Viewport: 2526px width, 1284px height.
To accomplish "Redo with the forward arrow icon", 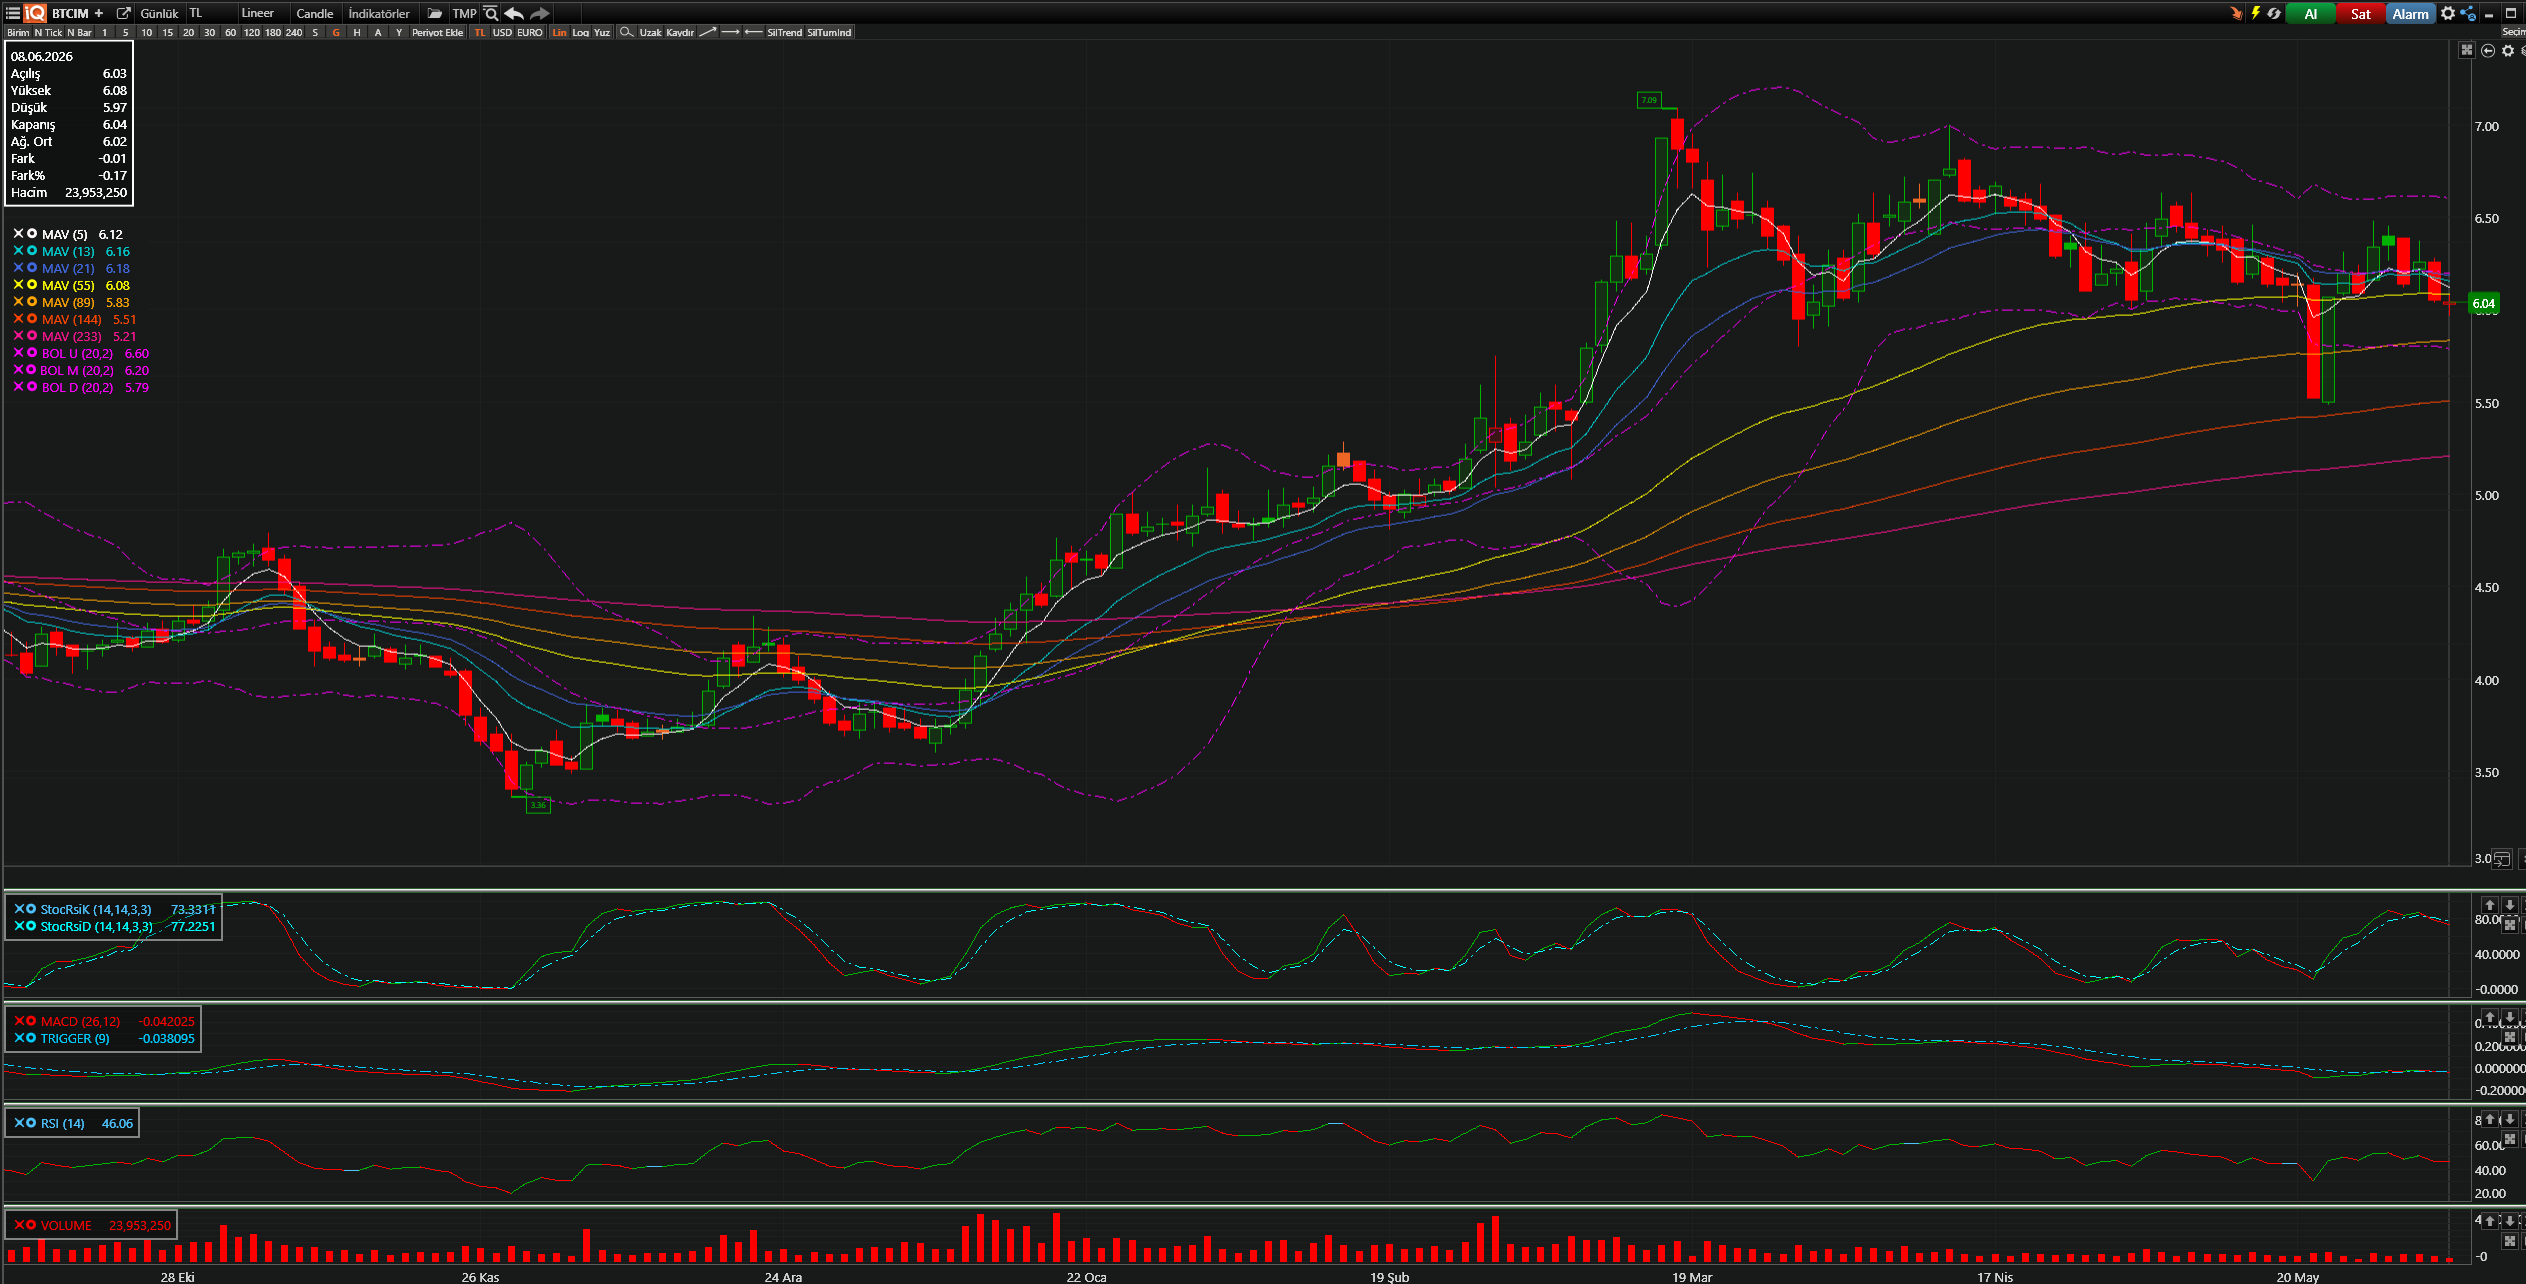I will click(539, 13).
